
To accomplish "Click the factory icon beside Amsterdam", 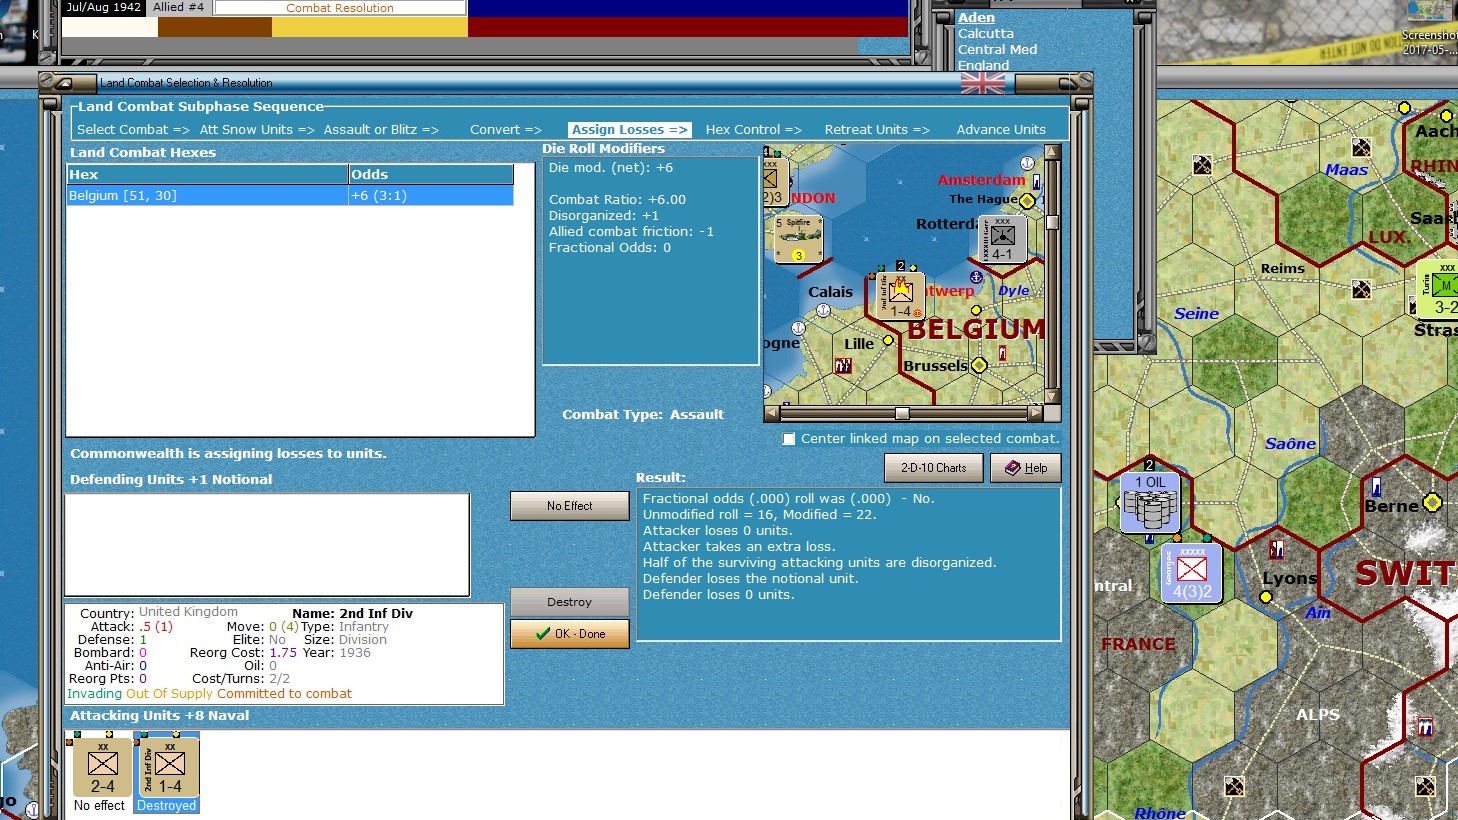I will [x=1036, y=182].
